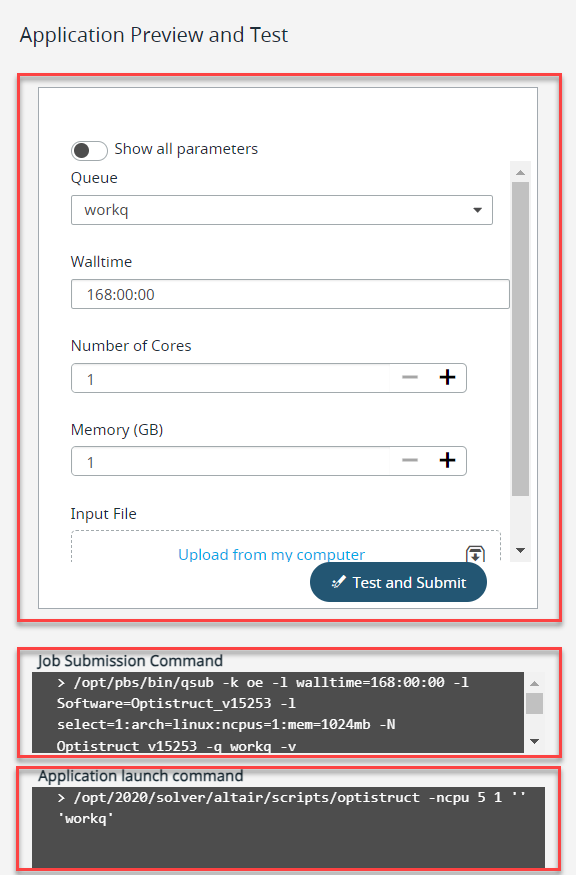Click the Walltime input field

290,294
